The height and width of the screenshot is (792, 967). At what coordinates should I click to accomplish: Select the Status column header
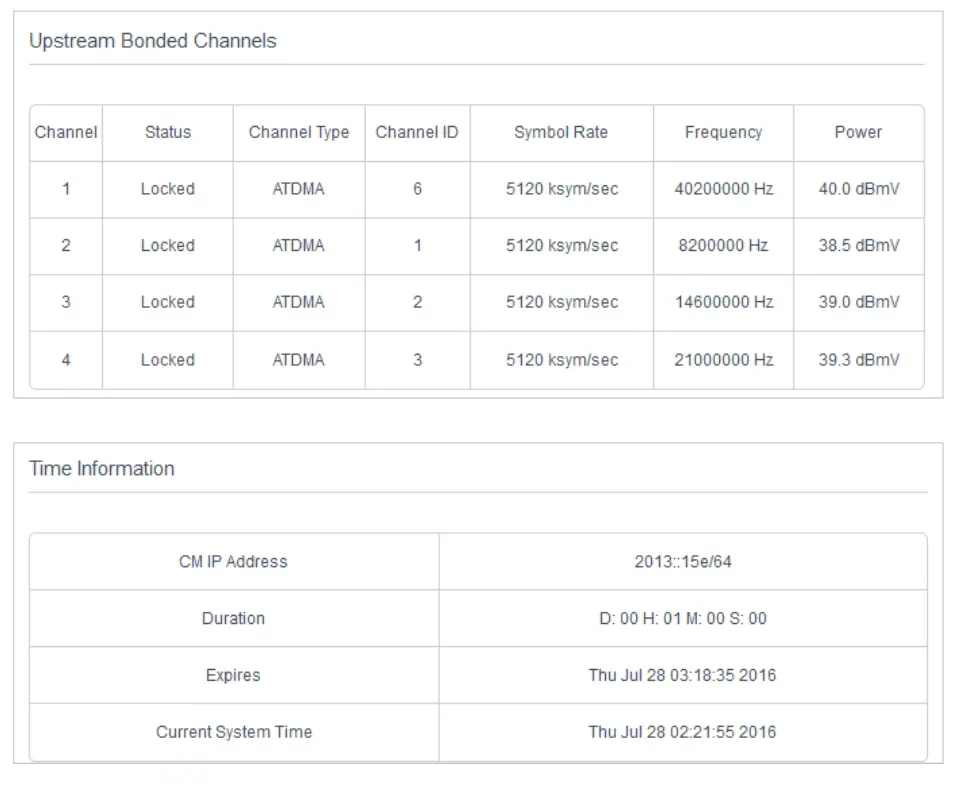pyautogui.click(x=167, y=132)
